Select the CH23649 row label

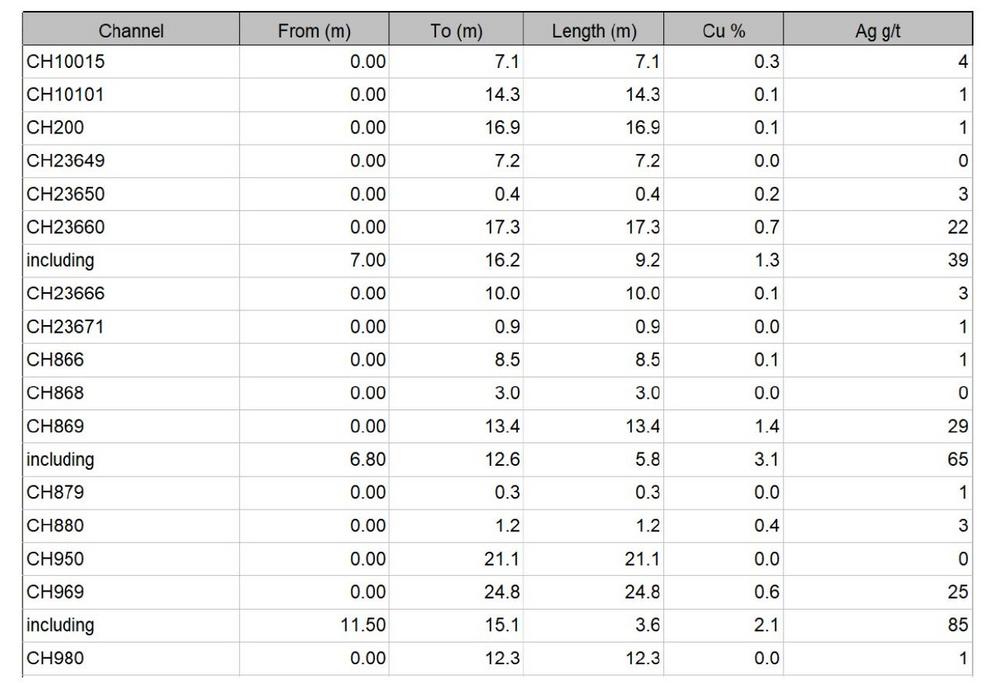click(131, 161)
